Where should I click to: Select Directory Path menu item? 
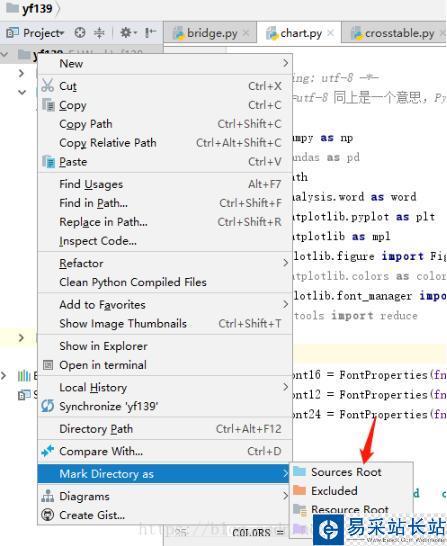pyautogui.click(x=165, y=429)
